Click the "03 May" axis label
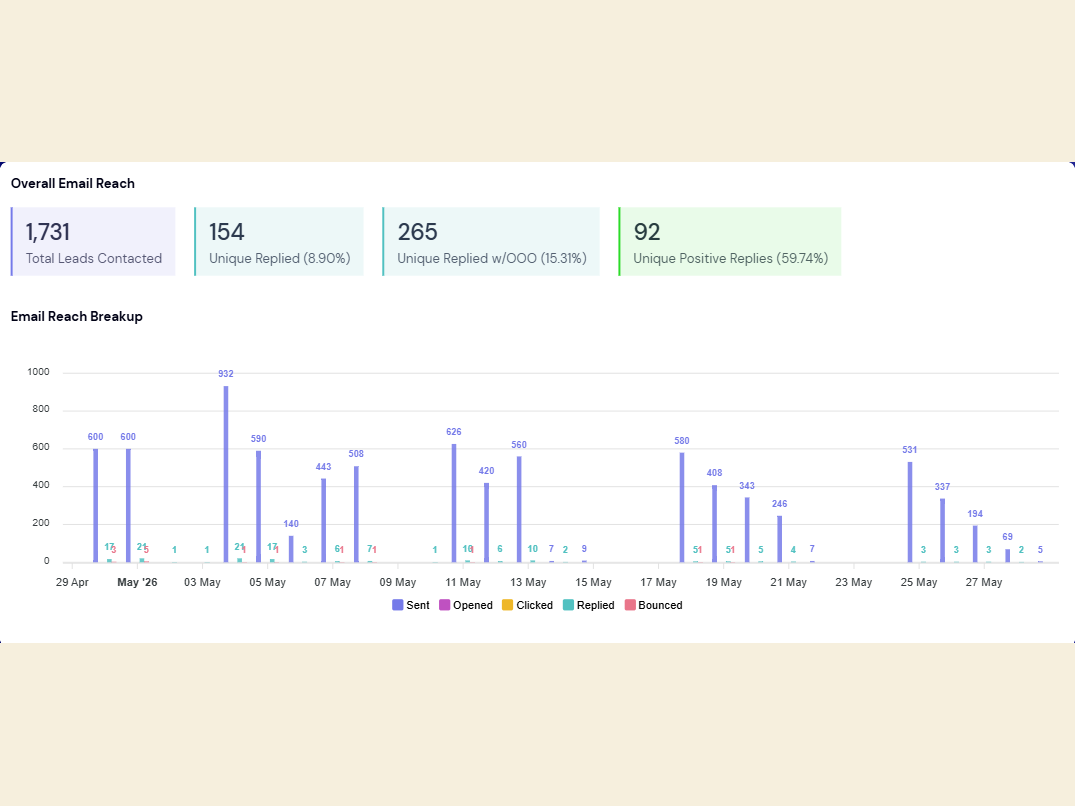 (x=202, y=583)
